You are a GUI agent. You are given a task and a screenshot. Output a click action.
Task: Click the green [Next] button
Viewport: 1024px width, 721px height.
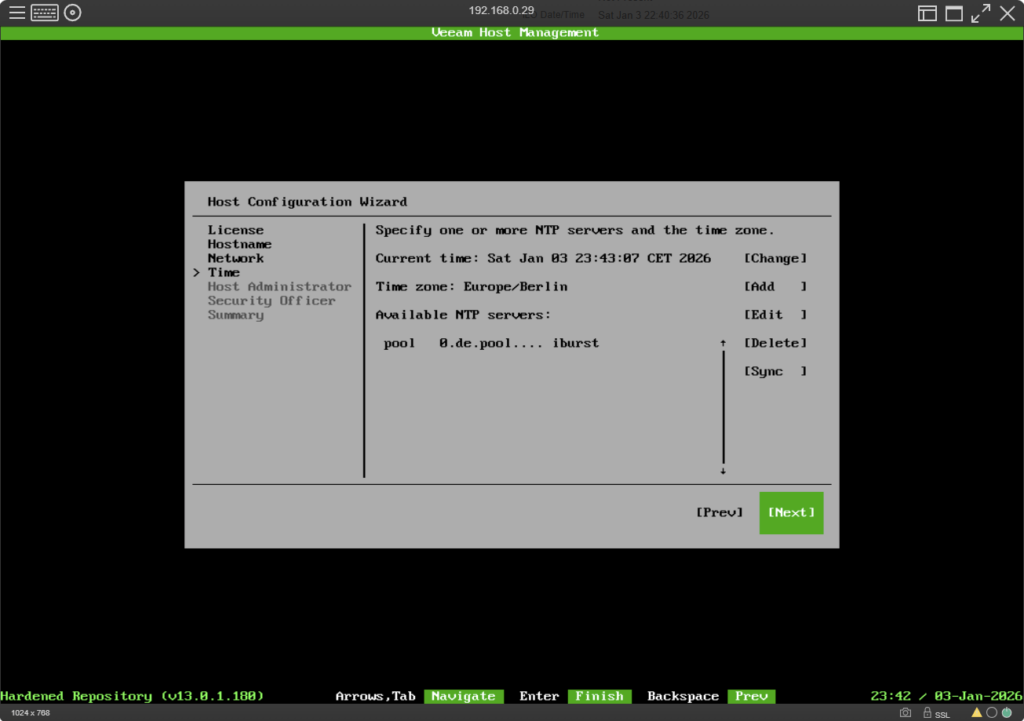[791, 513]
